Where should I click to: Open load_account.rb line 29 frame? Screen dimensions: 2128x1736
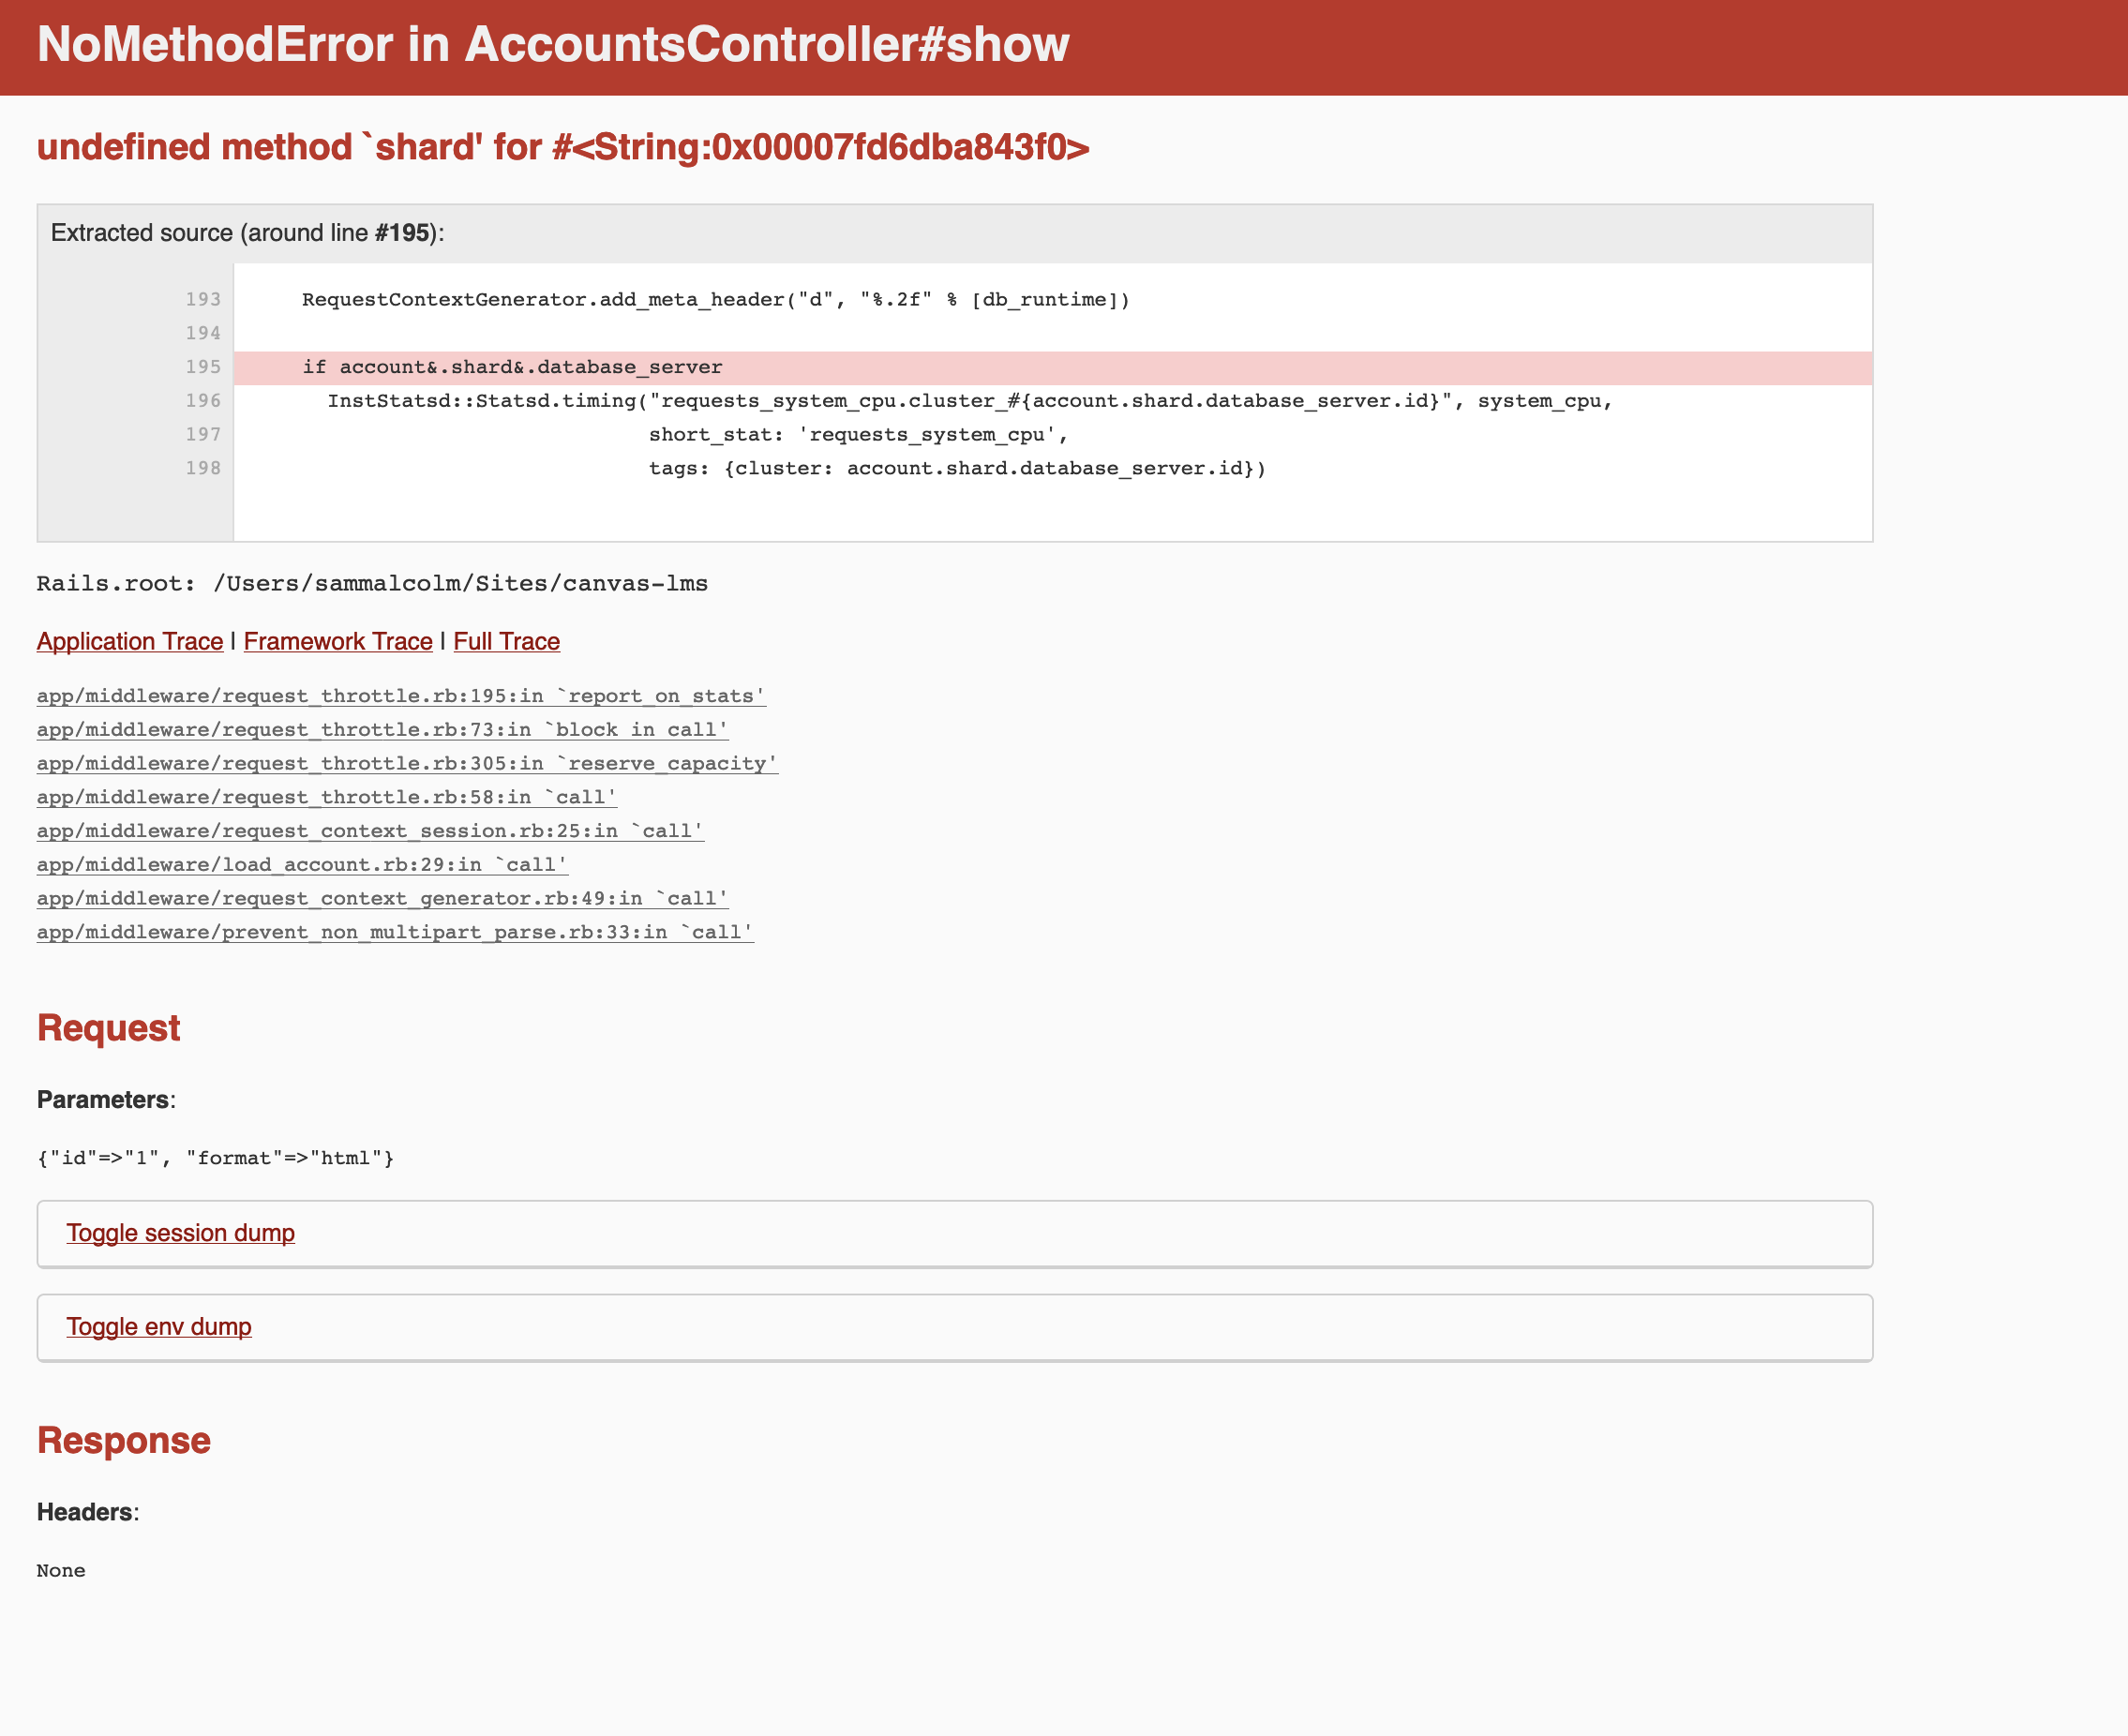[x=301, y=864]
